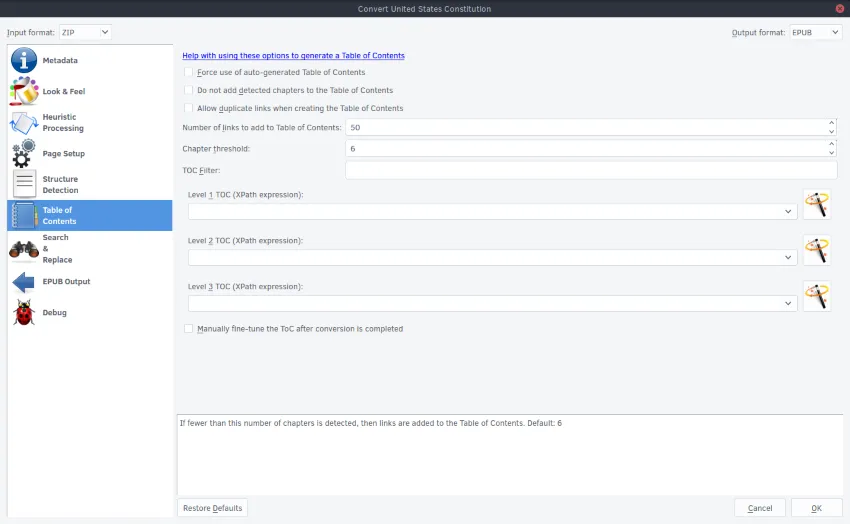Select the Table of Contents tab

[89, 216]
